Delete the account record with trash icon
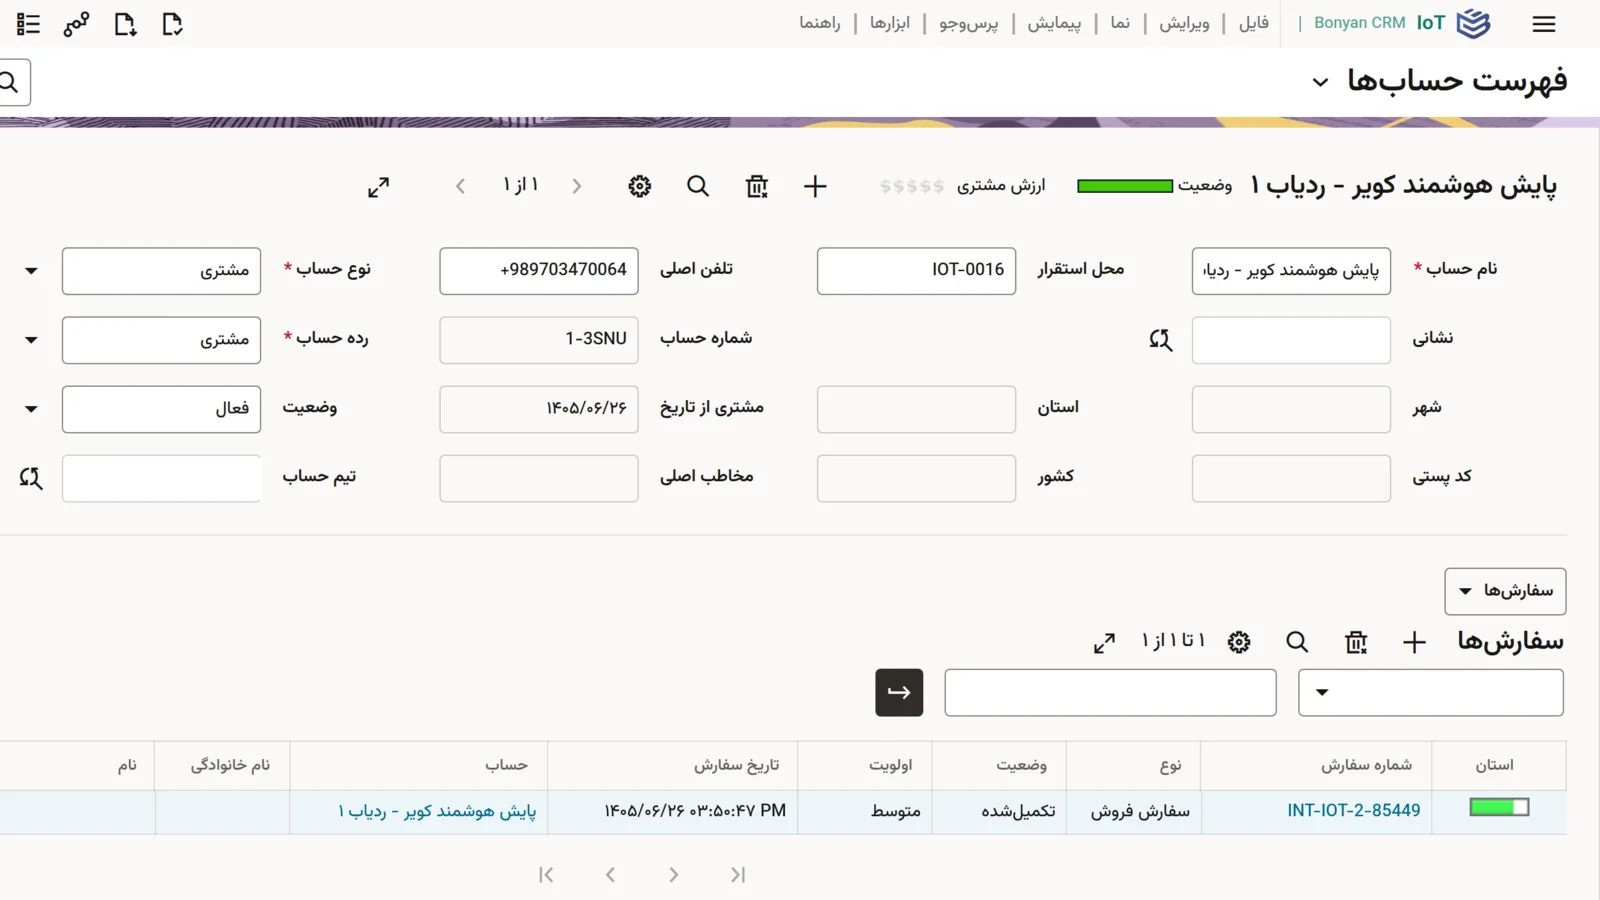The image size is (1600, 900). [757, 186]
